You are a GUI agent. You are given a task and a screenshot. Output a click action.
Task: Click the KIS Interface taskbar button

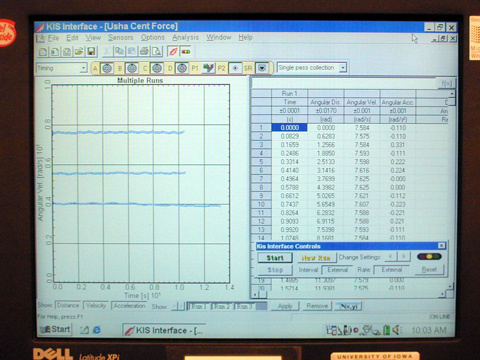pos(164,330)
